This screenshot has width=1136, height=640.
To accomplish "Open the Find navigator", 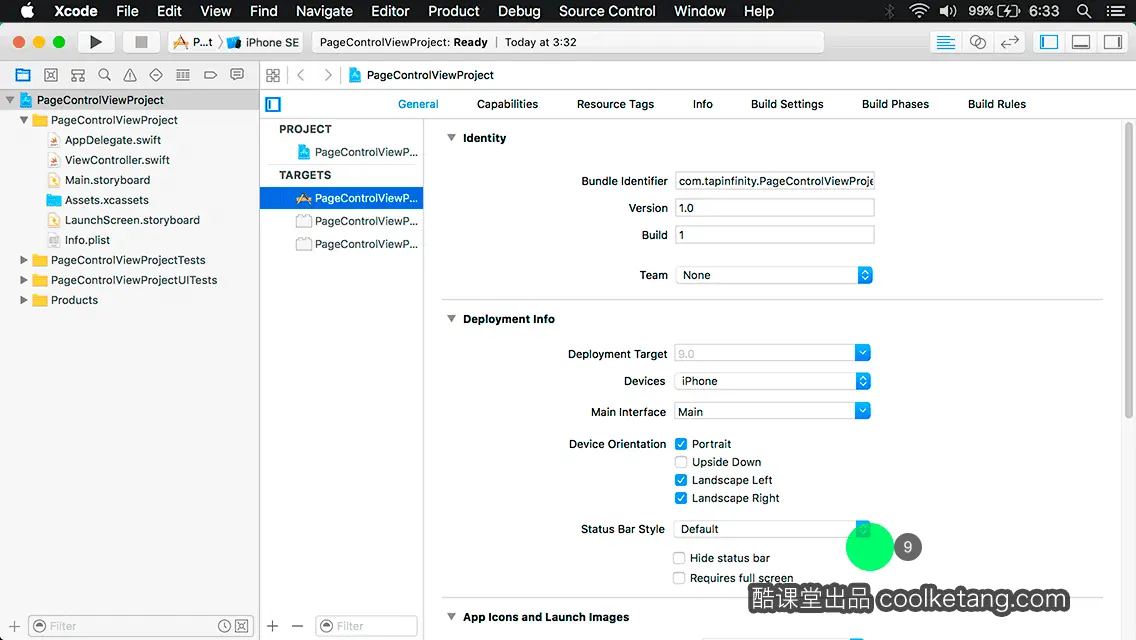I will [x=104, y=75].
